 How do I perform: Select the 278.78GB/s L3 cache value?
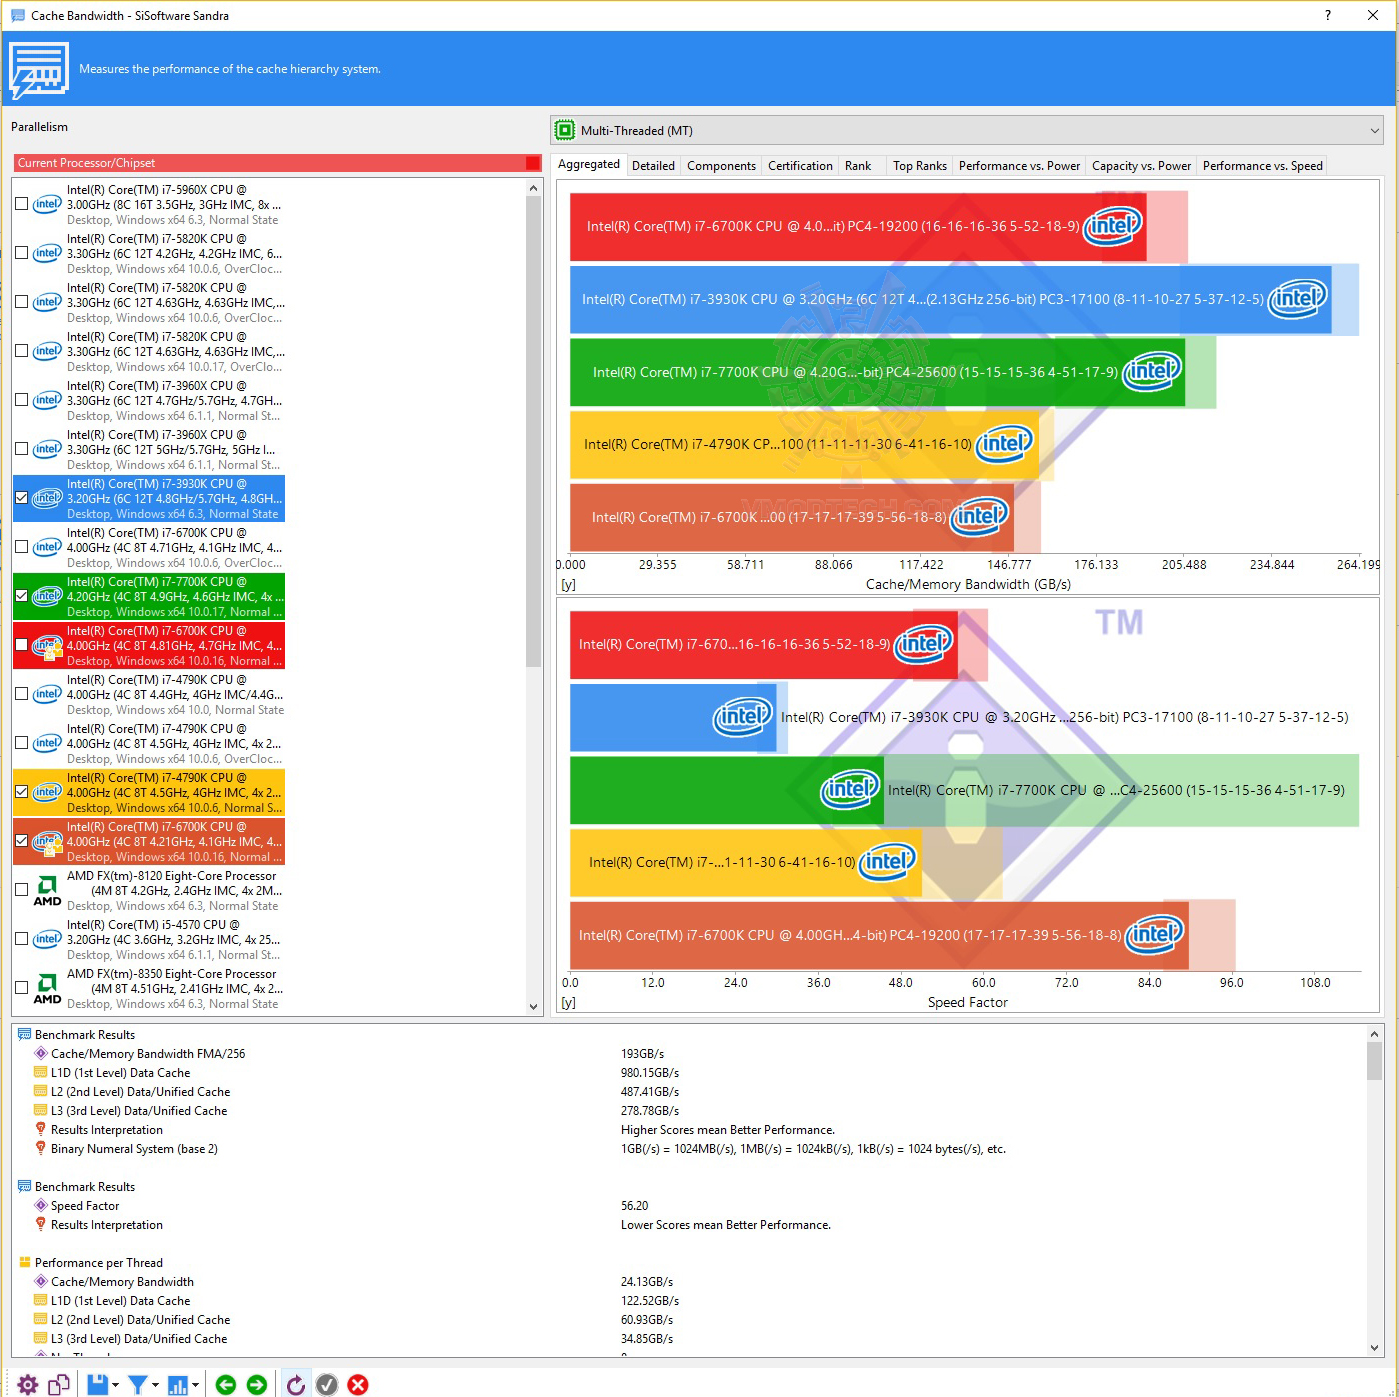point(650,1110)
